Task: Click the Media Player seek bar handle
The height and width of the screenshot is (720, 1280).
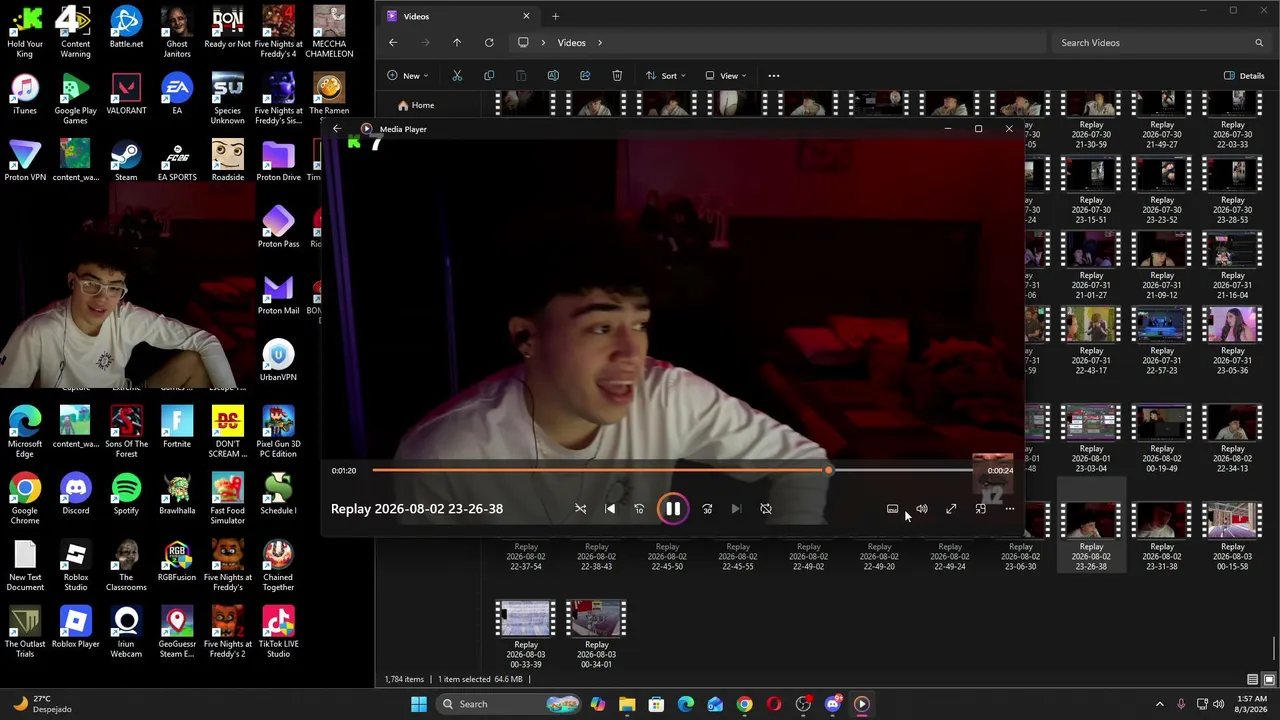Action: pos(828,470)
